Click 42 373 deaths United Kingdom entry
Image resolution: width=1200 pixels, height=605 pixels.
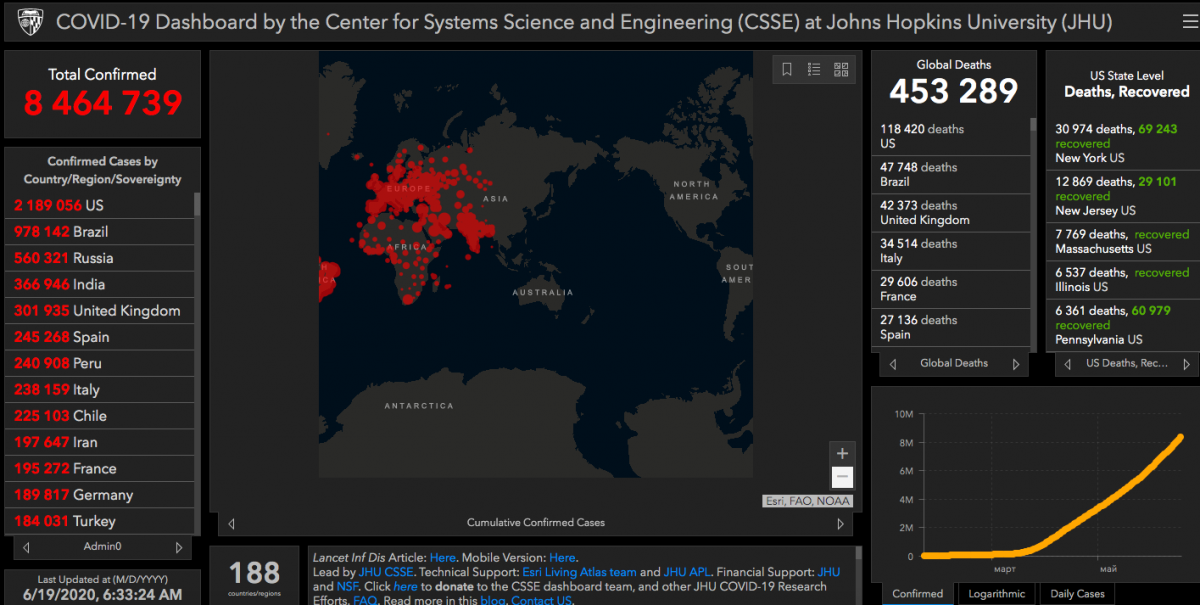[x=953, y=212]
